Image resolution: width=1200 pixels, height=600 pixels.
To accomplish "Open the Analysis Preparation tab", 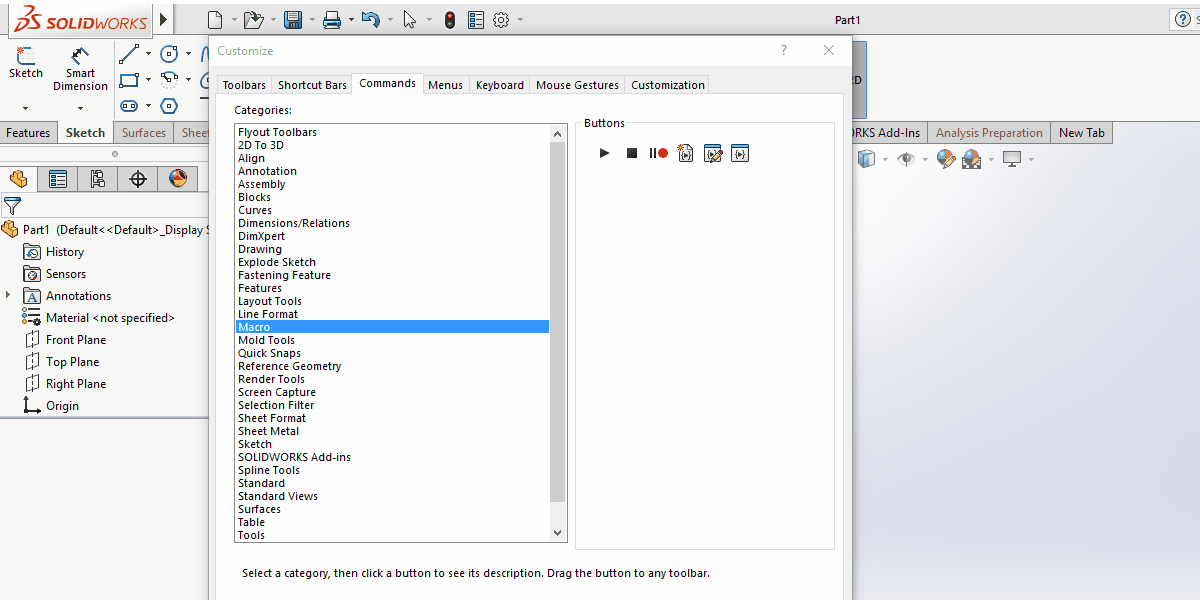I will (x=989, y=133).
